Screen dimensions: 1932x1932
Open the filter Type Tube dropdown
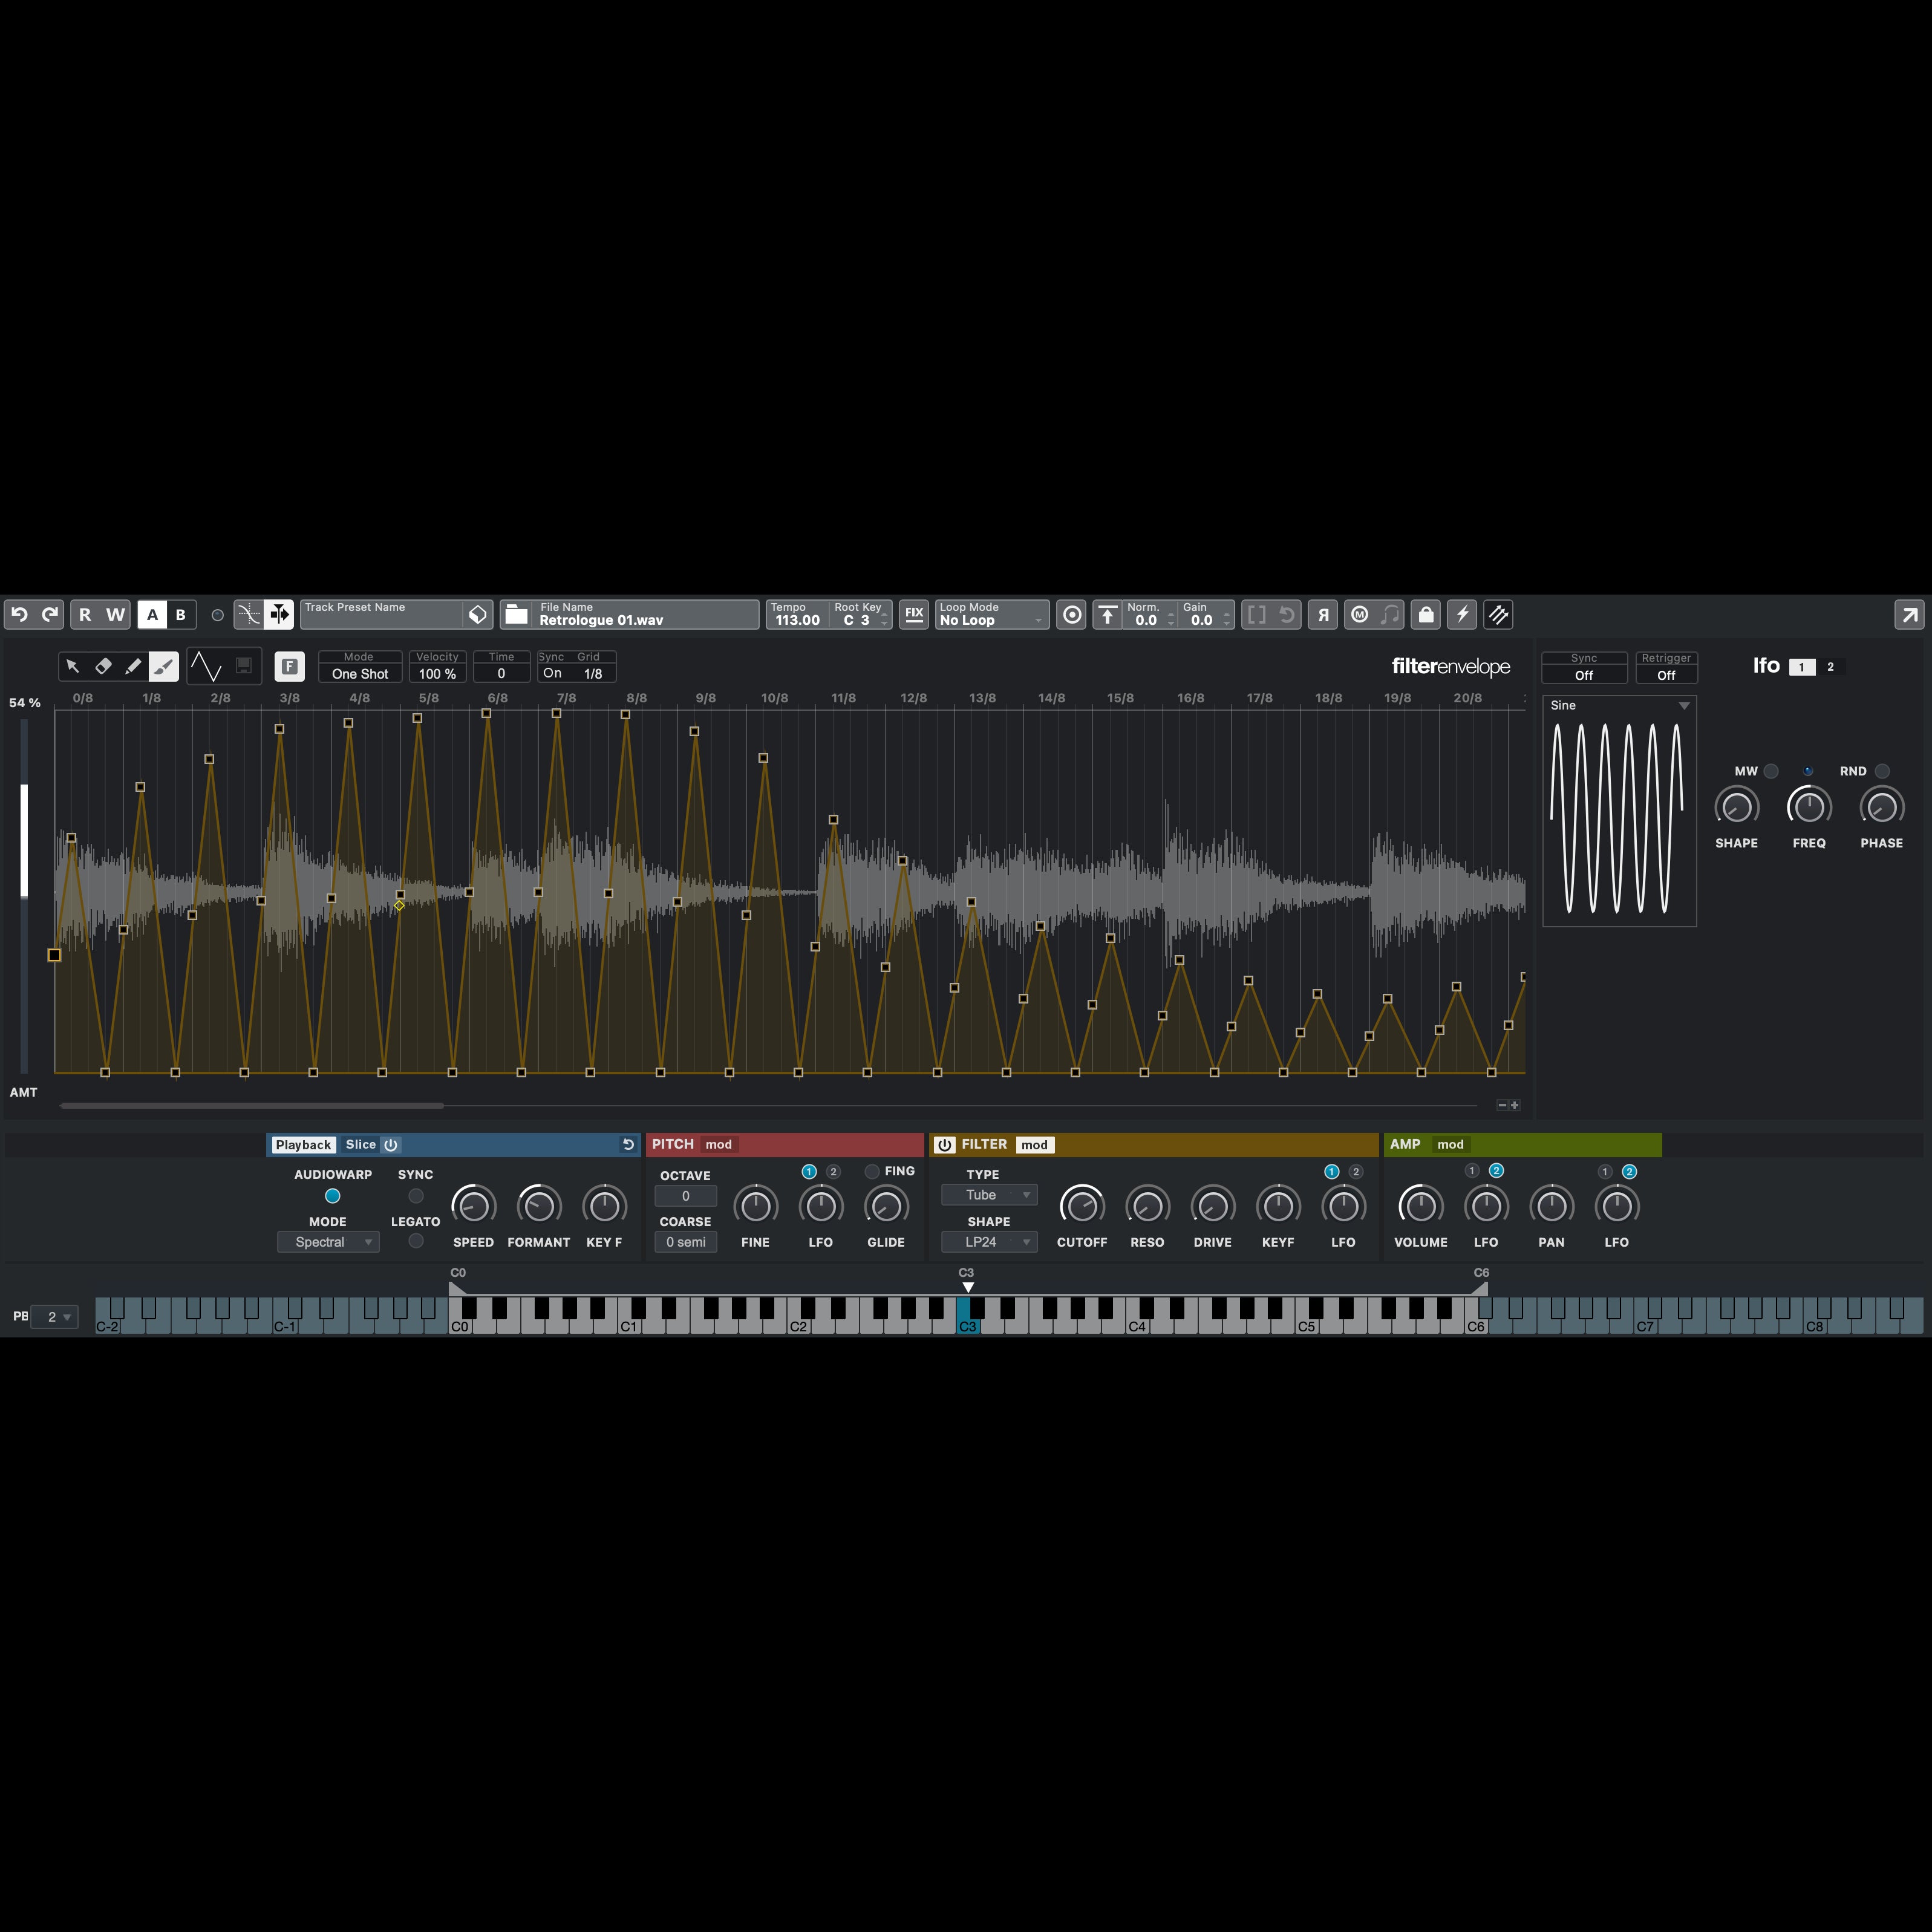[989, 1195]
